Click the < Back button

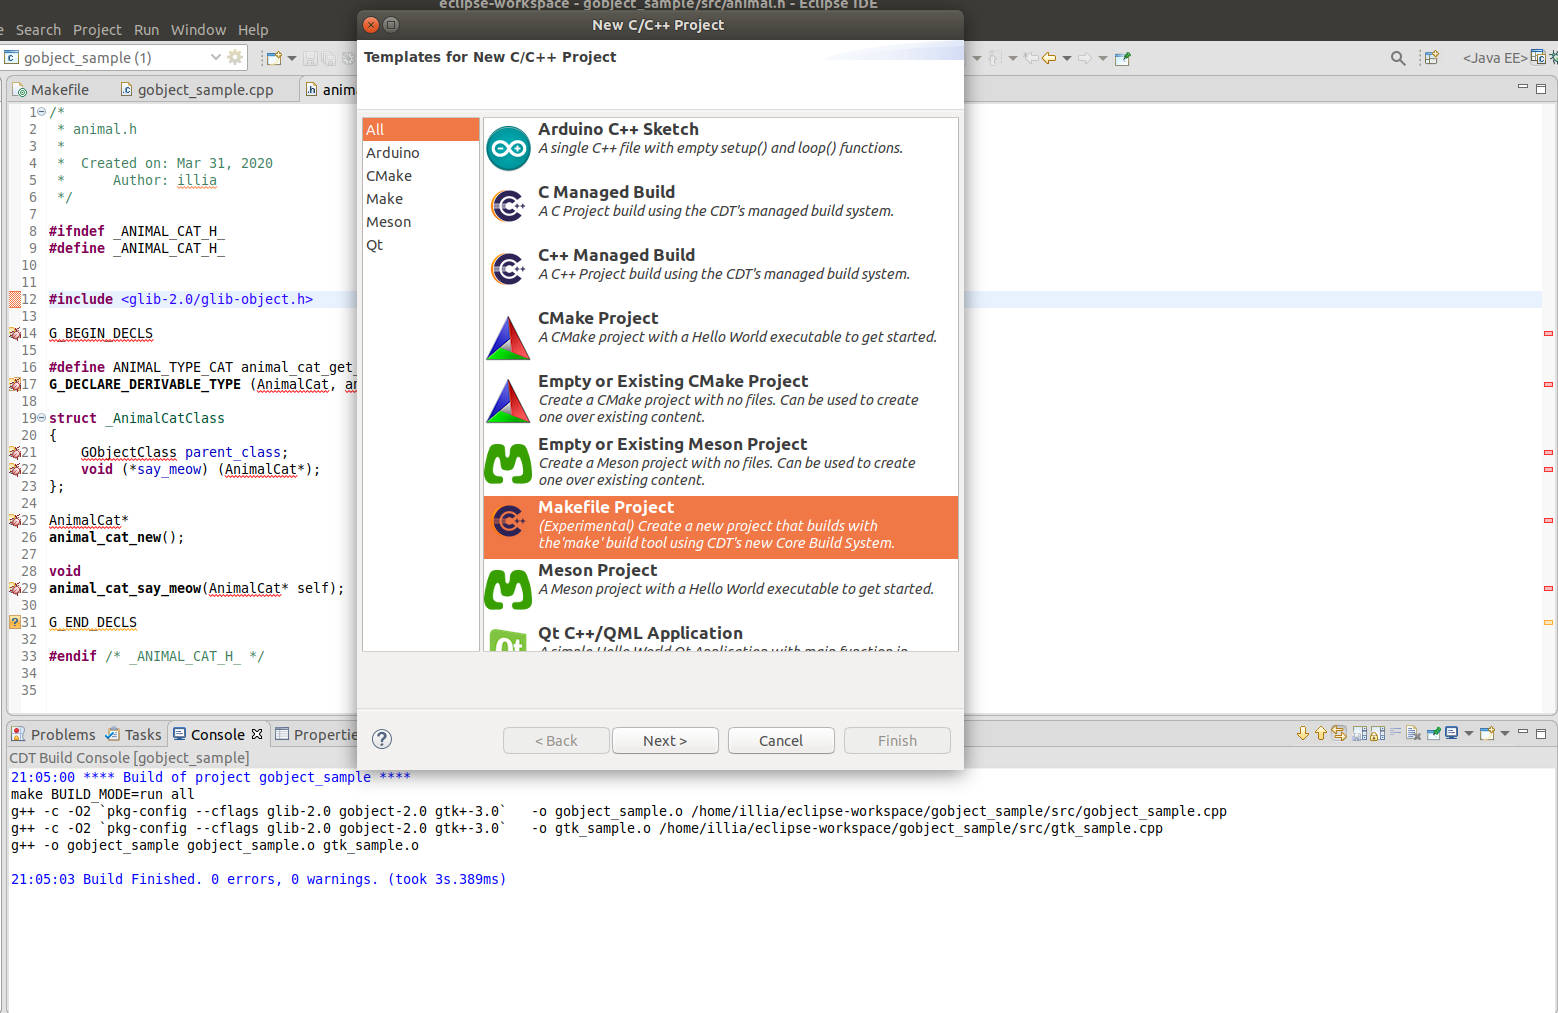(x=556, y=740)
